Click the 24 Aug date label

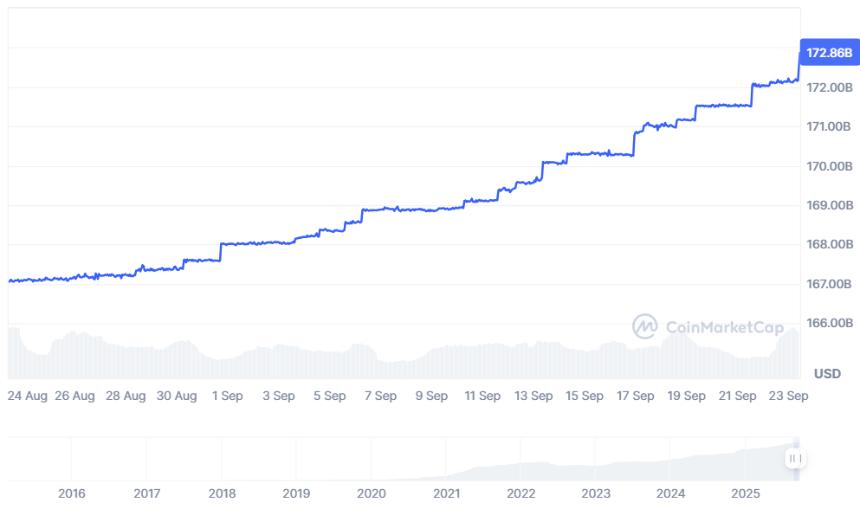[x=27, y=396]
